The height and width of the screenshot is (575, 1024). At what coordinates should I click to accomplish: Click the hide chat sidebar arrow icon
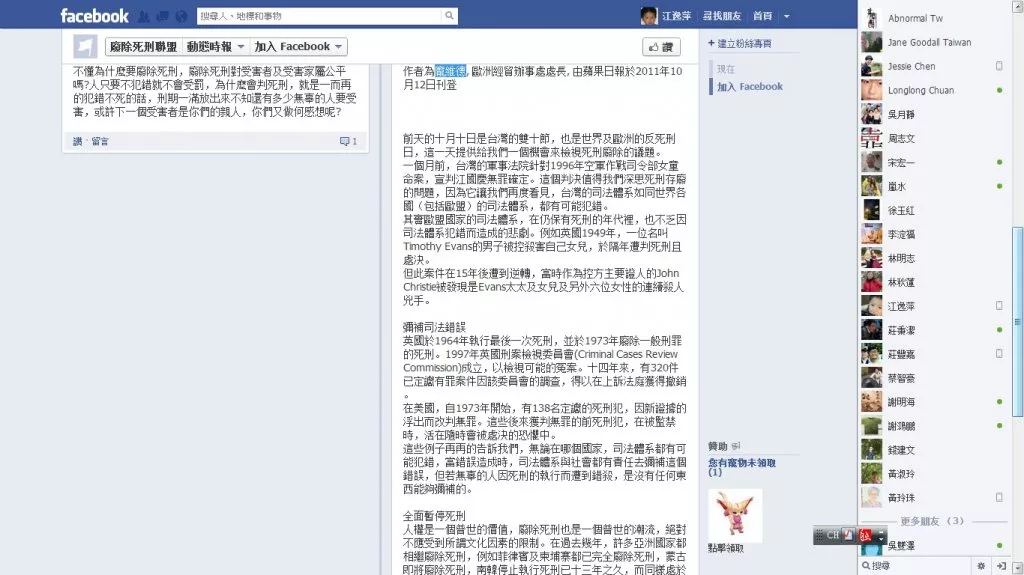point(1001,566)
